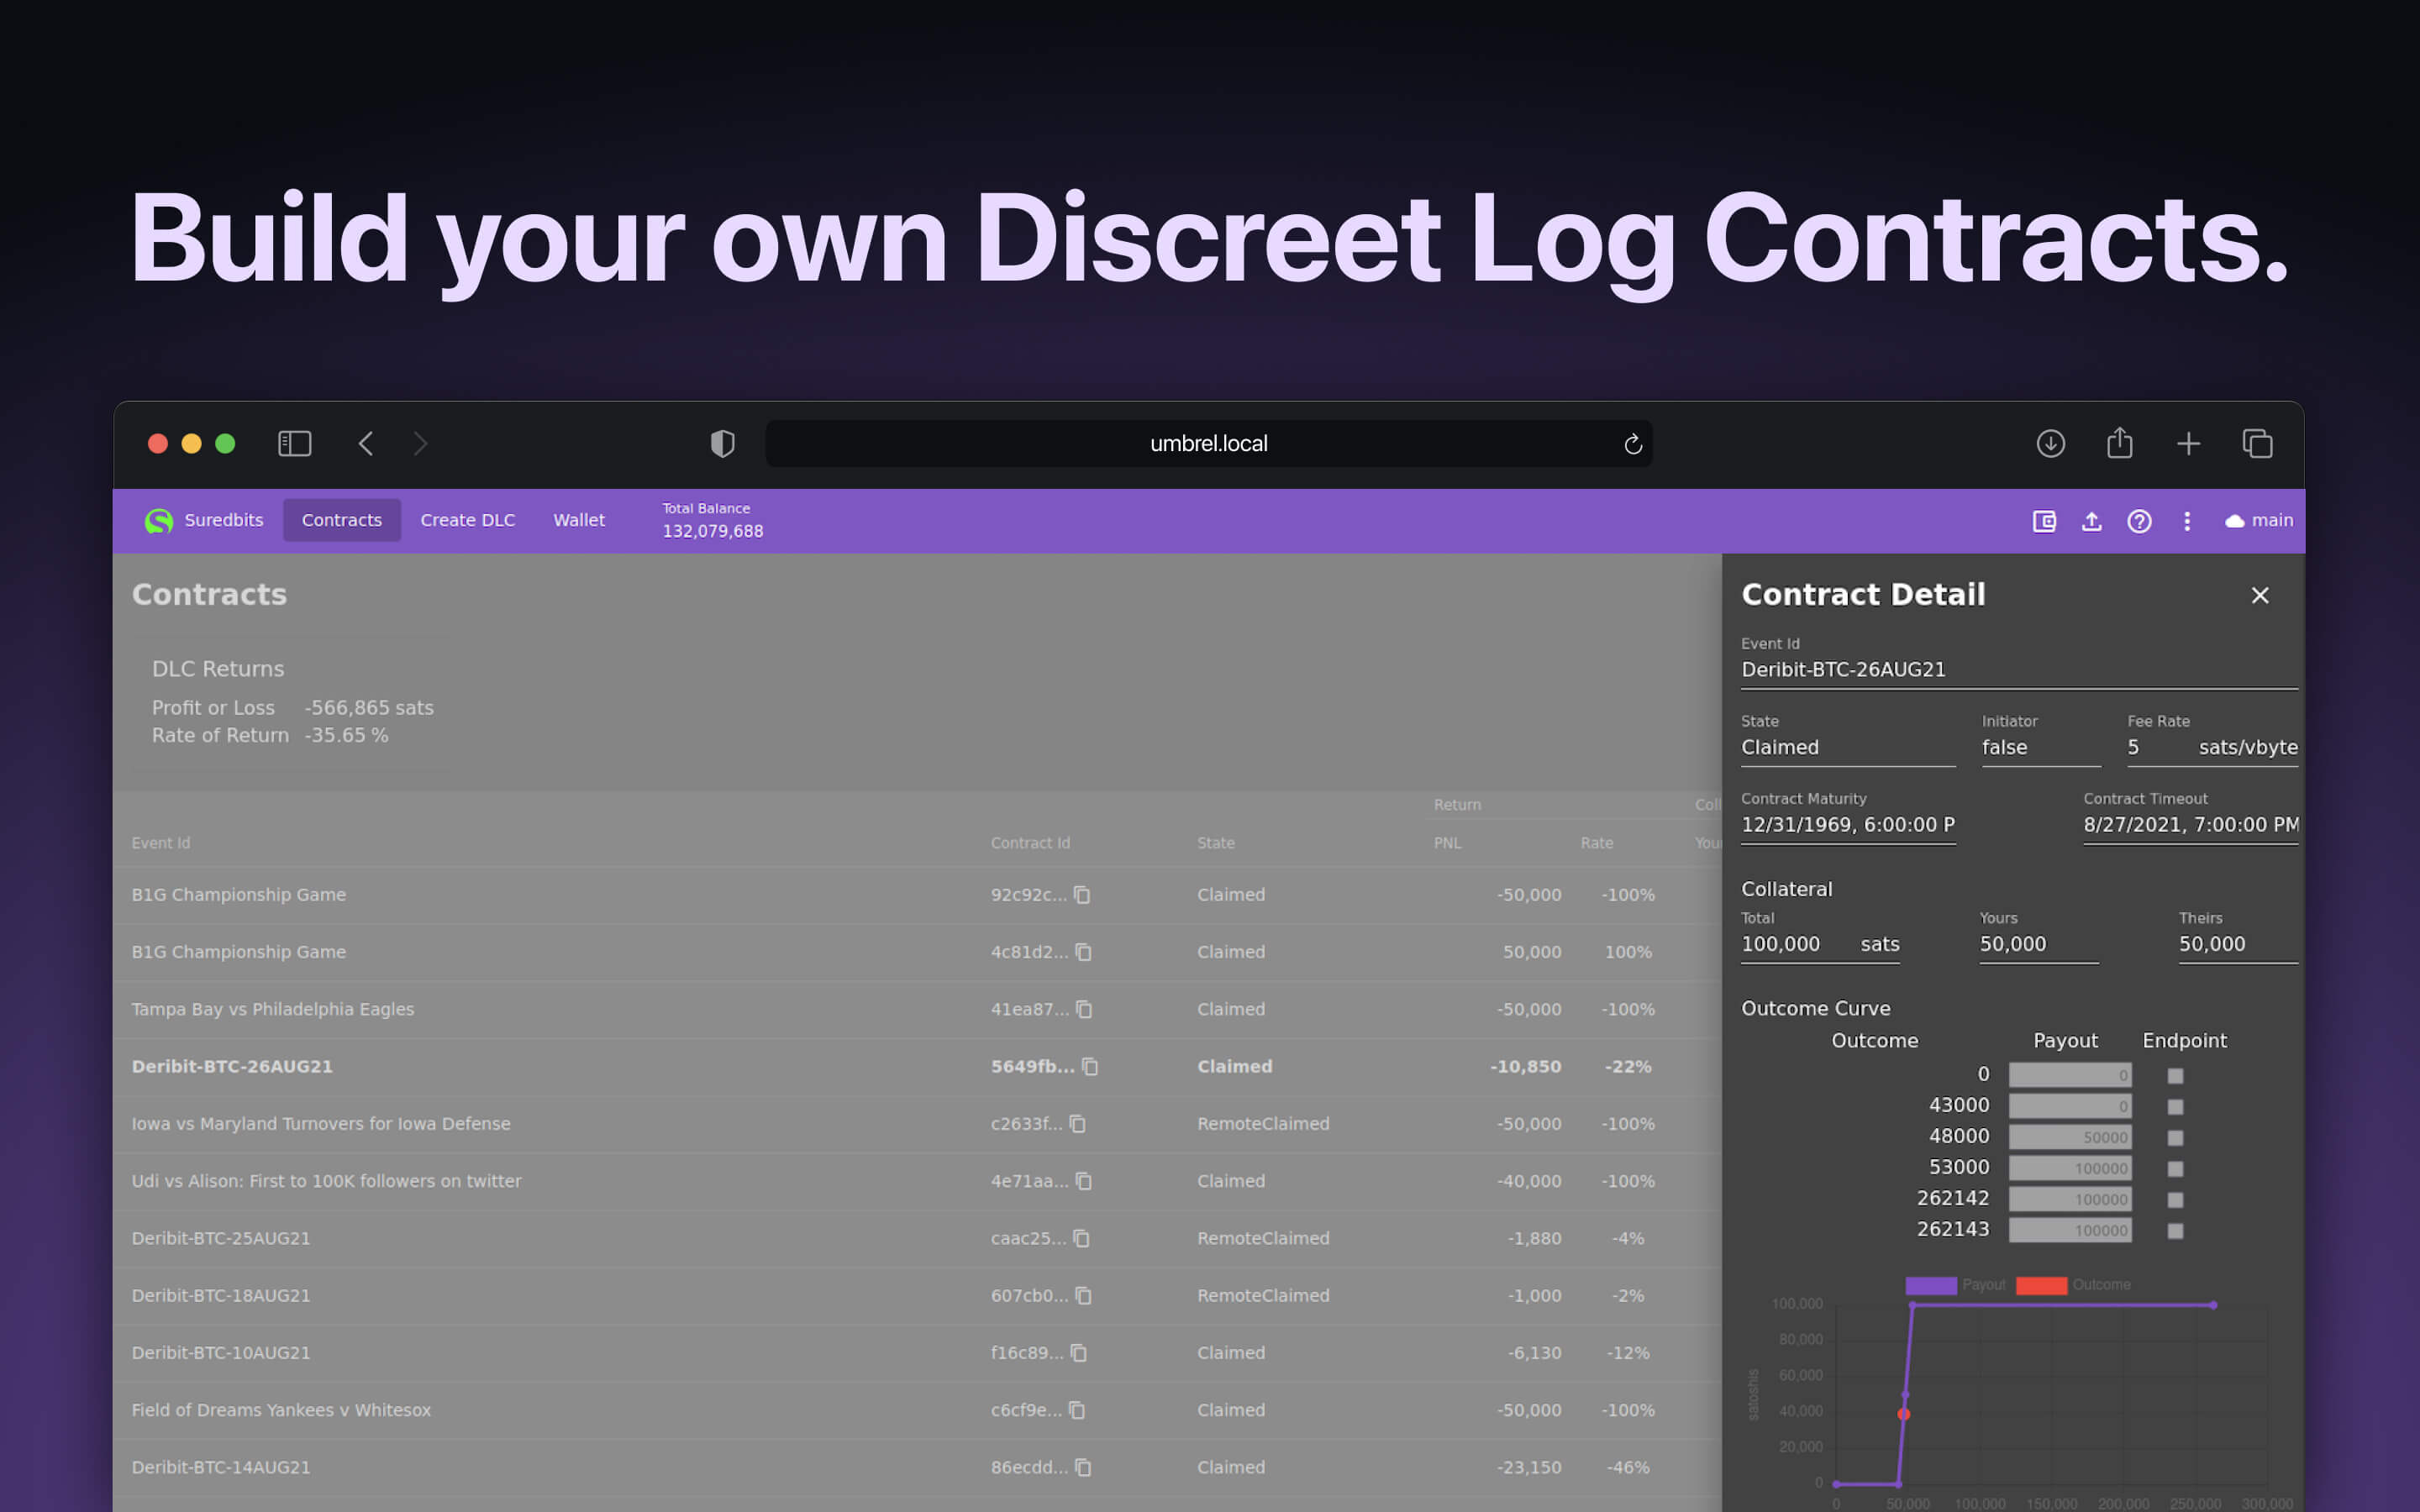Open the main network selector
The height and width of the screenshot is (1512, 2420).
(2259, 521)
